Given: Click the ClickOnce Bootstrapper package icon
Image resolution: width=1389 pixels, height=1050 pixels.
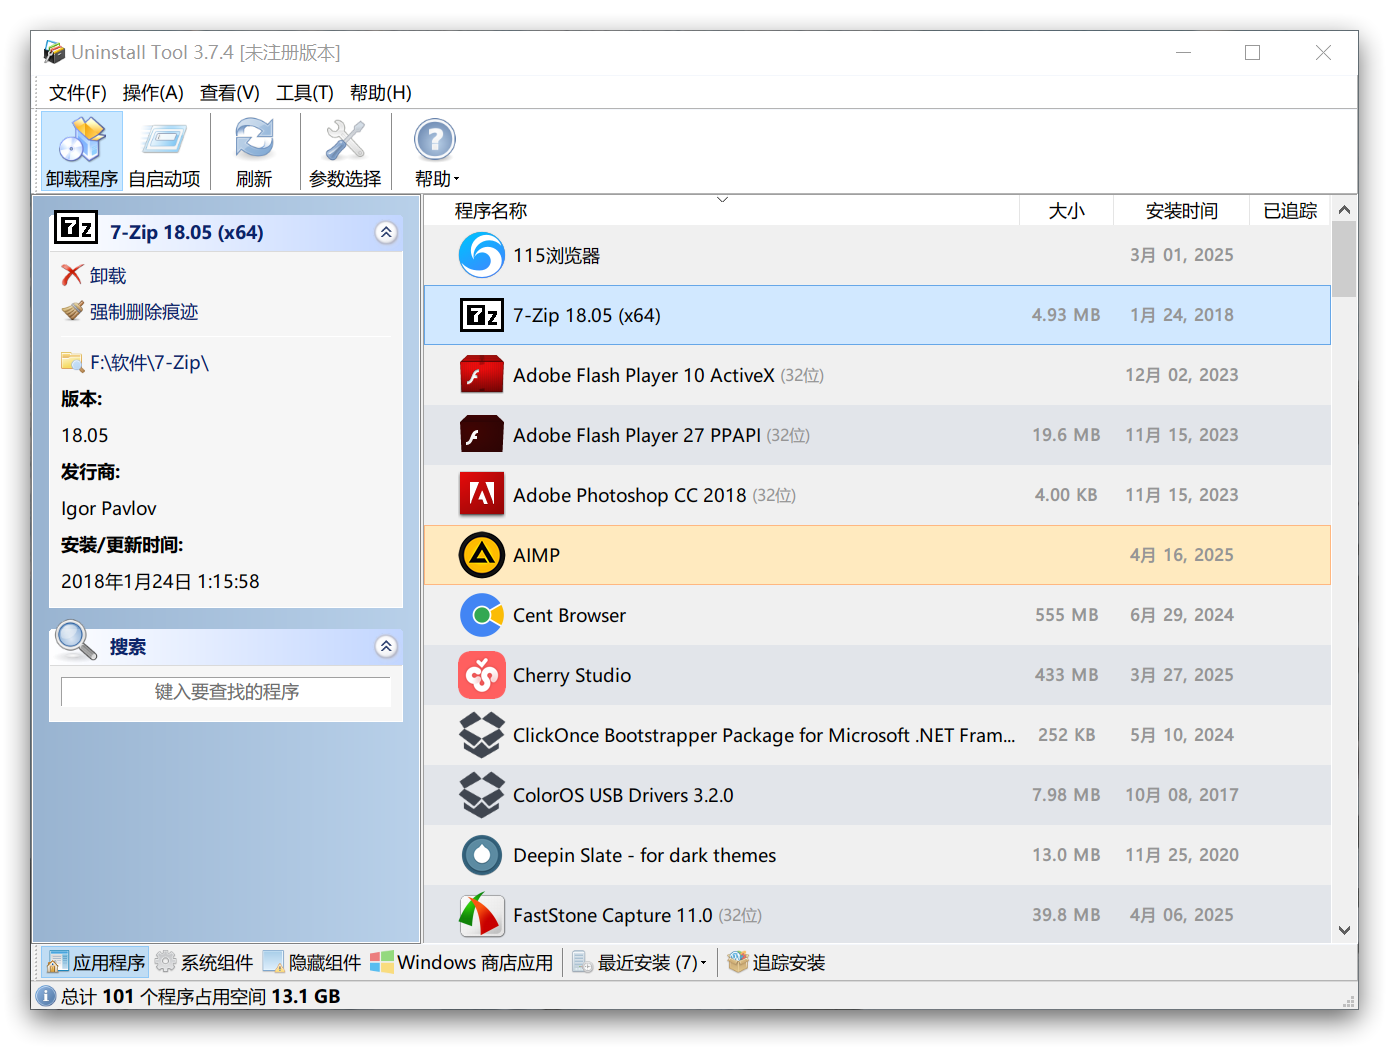Looking at the screenshot, I should (481, 735).
